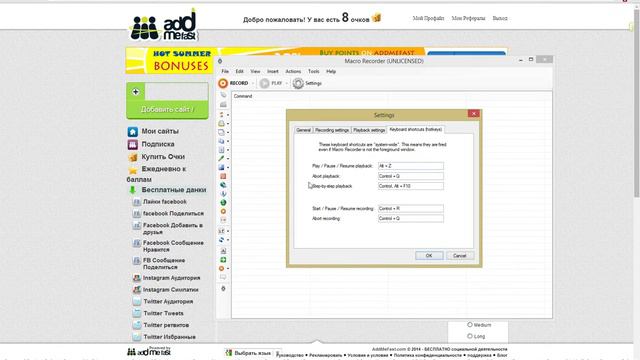Viewport: 640px width, 360px height.
Task: Click the Start / Pause / Resume recording hotkey field
Action: click(411, 209)
